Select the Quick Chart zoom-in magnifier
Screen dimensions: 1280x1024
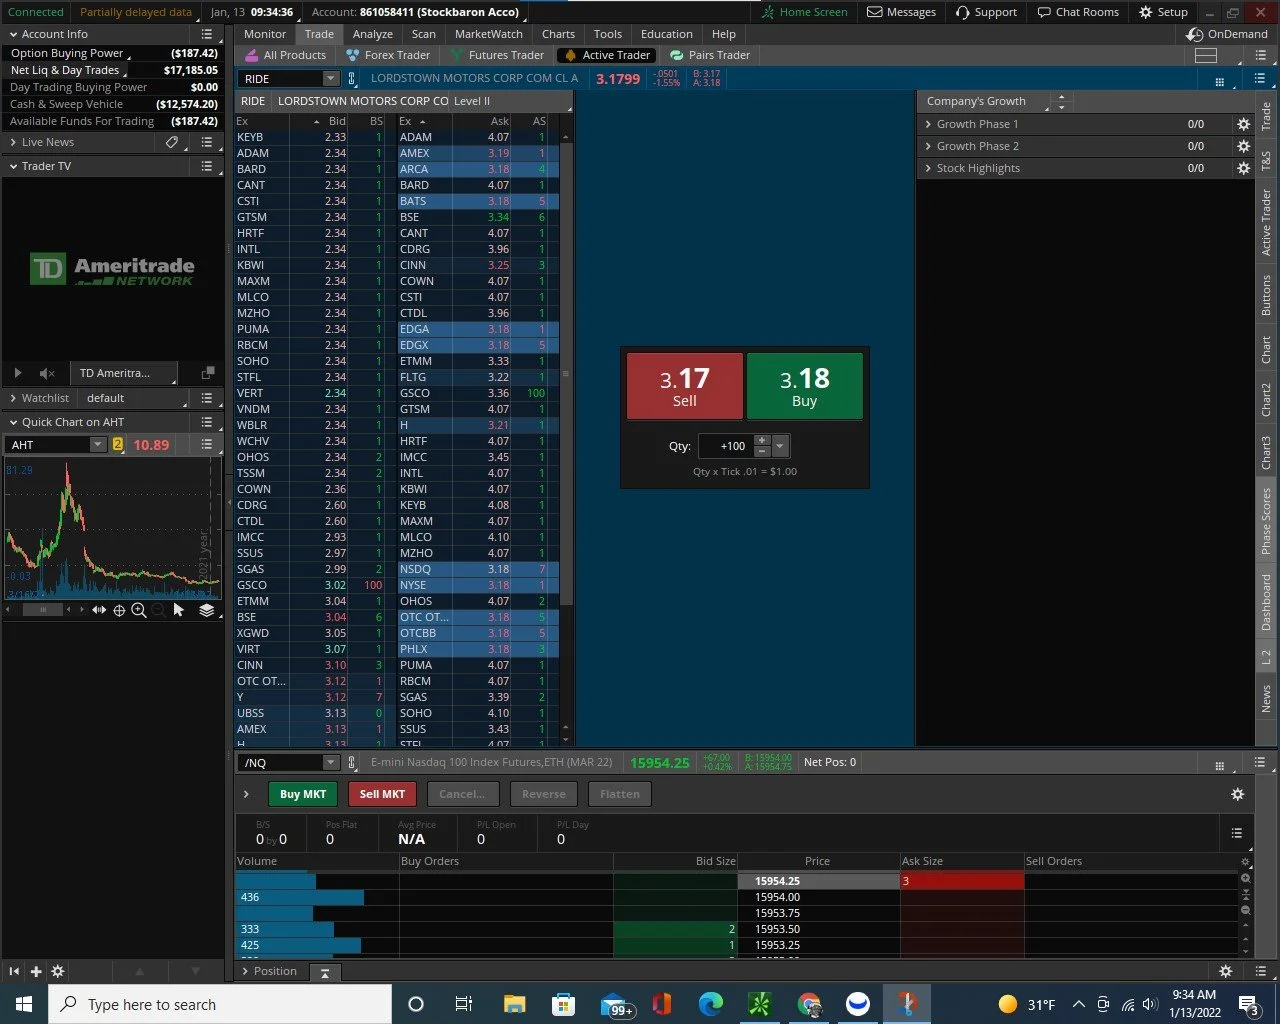pyautogui.click(x=139, y=610)
